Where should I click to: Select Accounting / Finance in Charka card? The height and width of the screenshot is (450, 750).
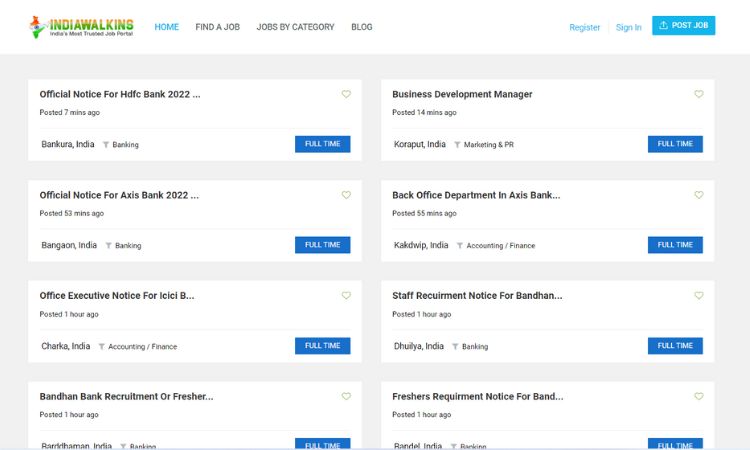point(143,346)
